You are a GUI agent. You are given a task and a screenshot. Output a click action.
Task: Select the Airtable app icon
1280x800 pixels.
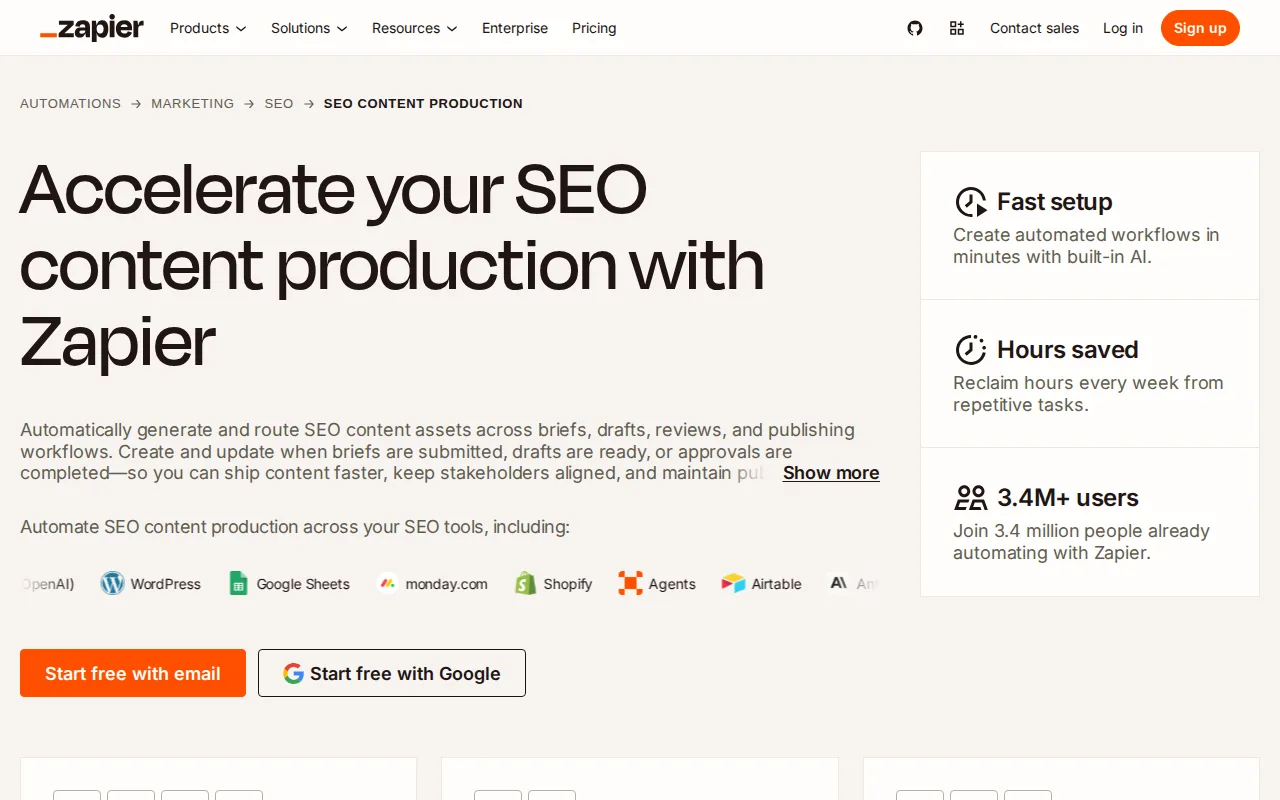pos(734,583)
